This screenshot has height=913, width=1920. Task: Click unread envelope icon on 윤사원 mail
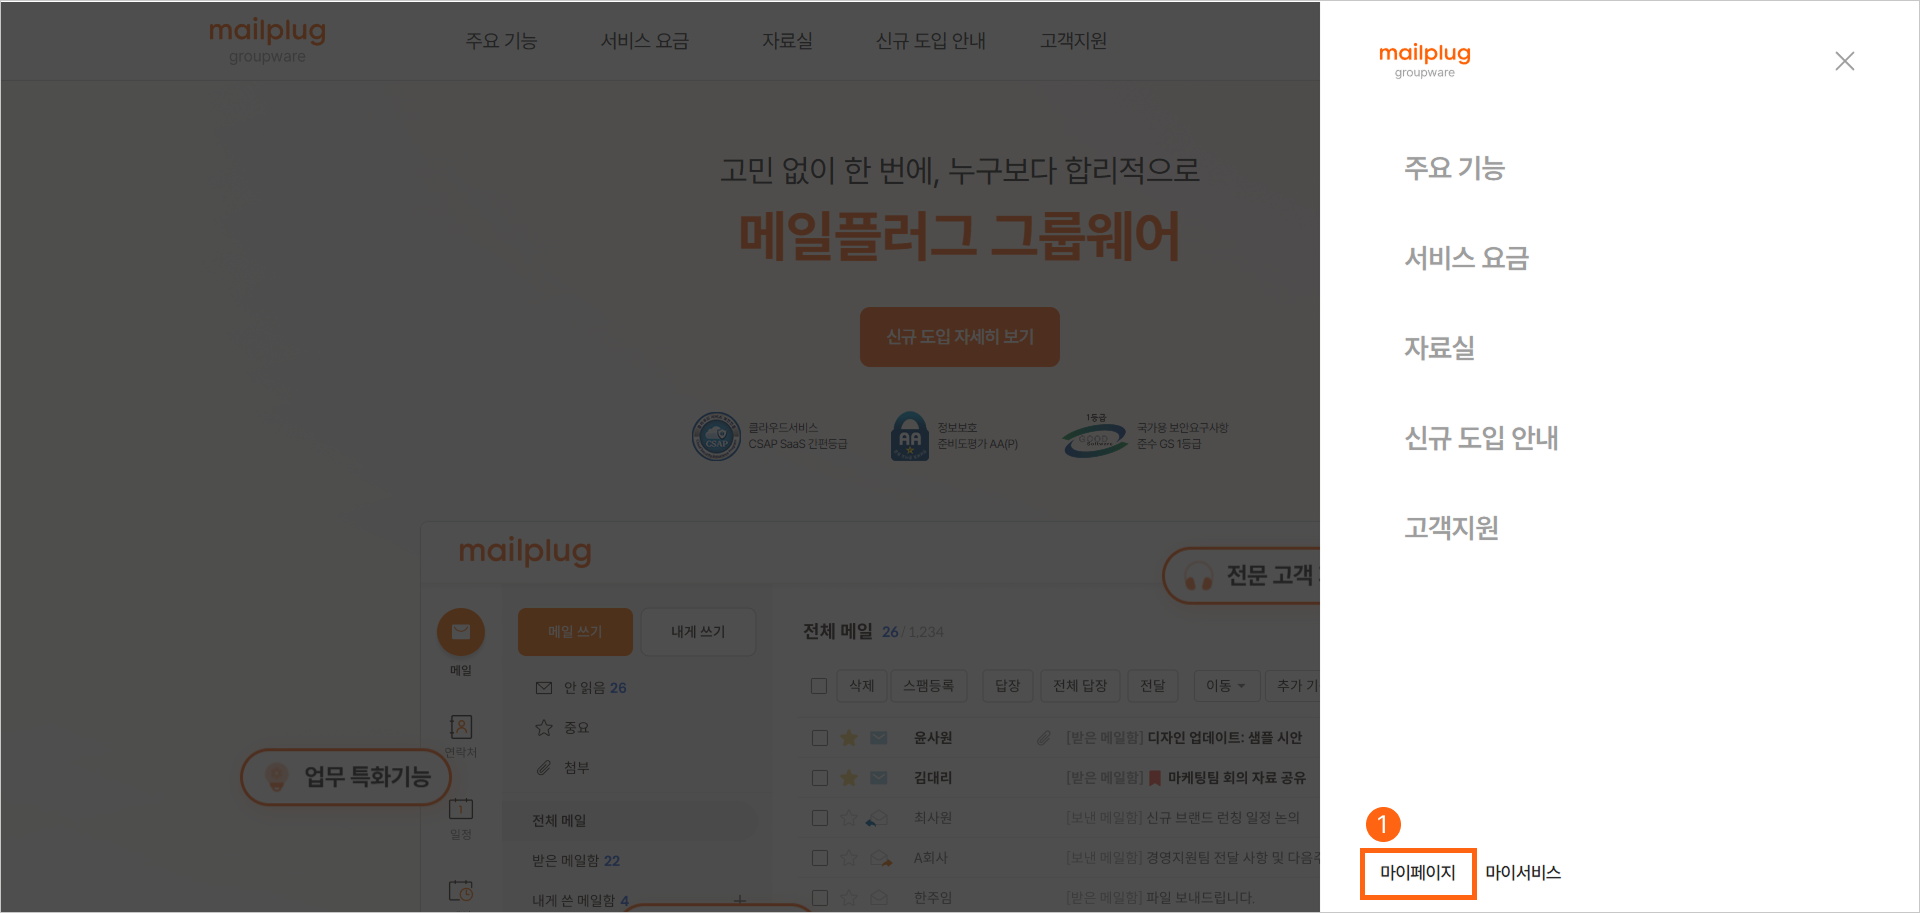pos(879,738)
